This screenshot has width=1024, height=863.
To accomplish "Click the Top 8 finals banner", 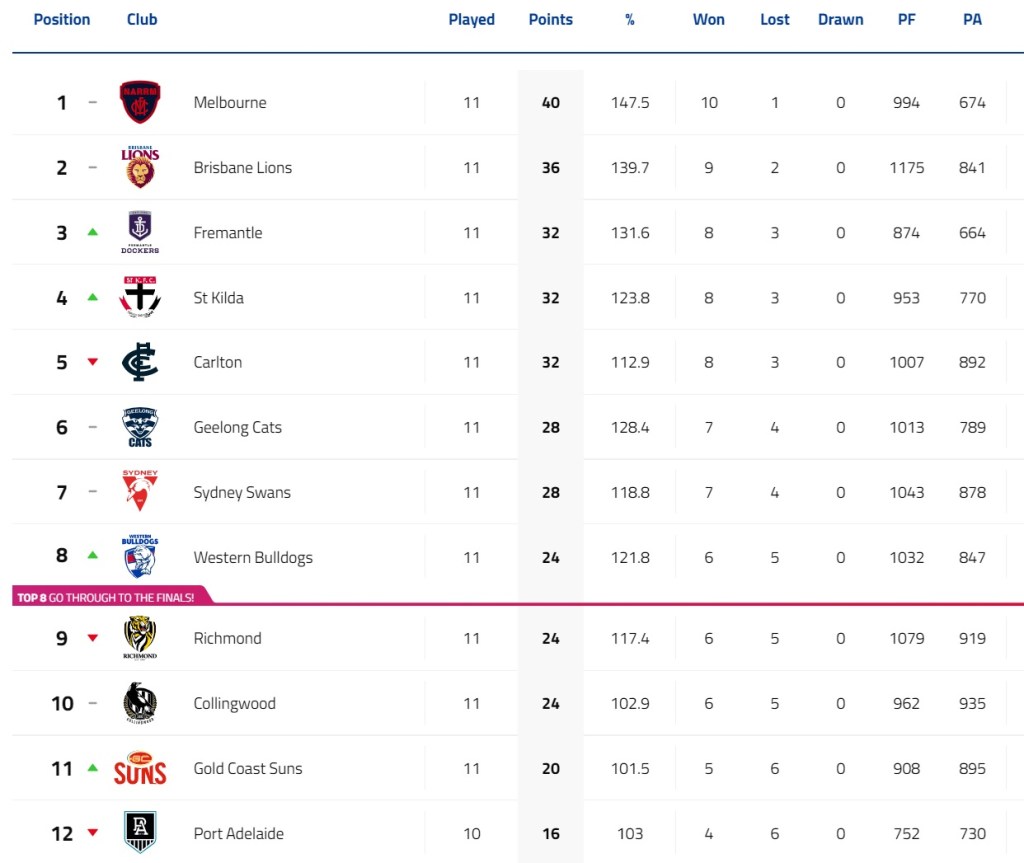I will tap(105, 597).
